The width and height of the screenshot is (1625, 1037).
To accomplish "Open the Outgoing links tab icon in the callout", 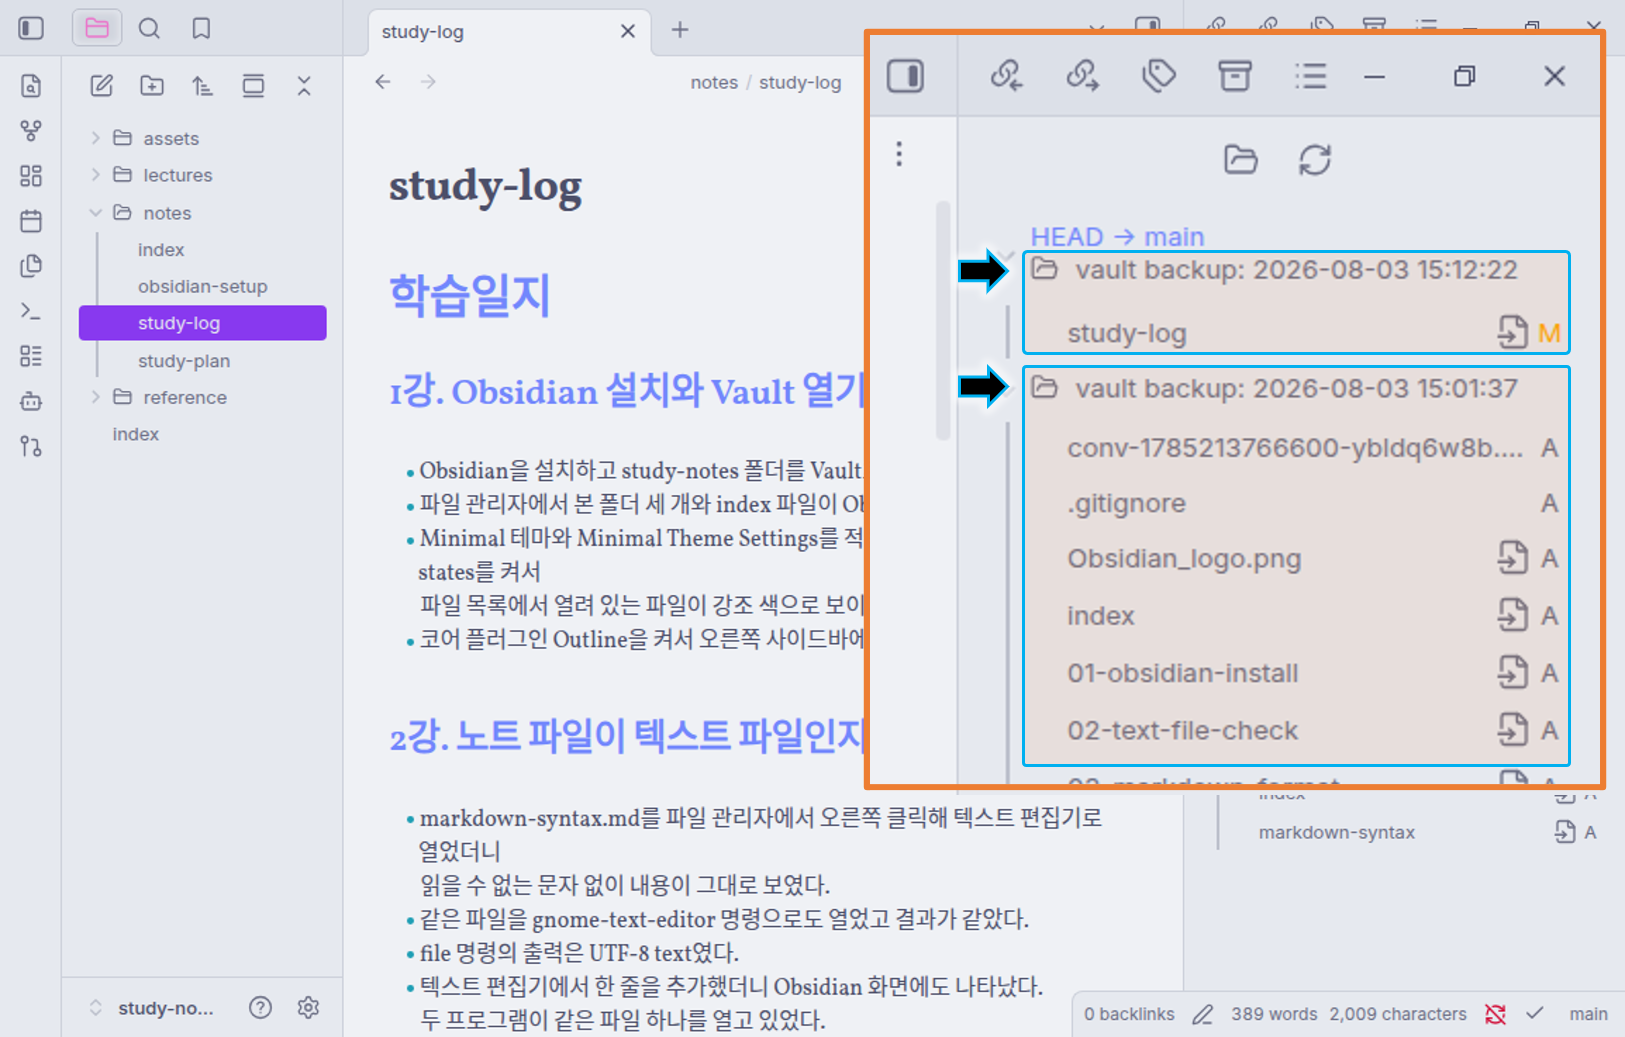I will point(1082,76).
